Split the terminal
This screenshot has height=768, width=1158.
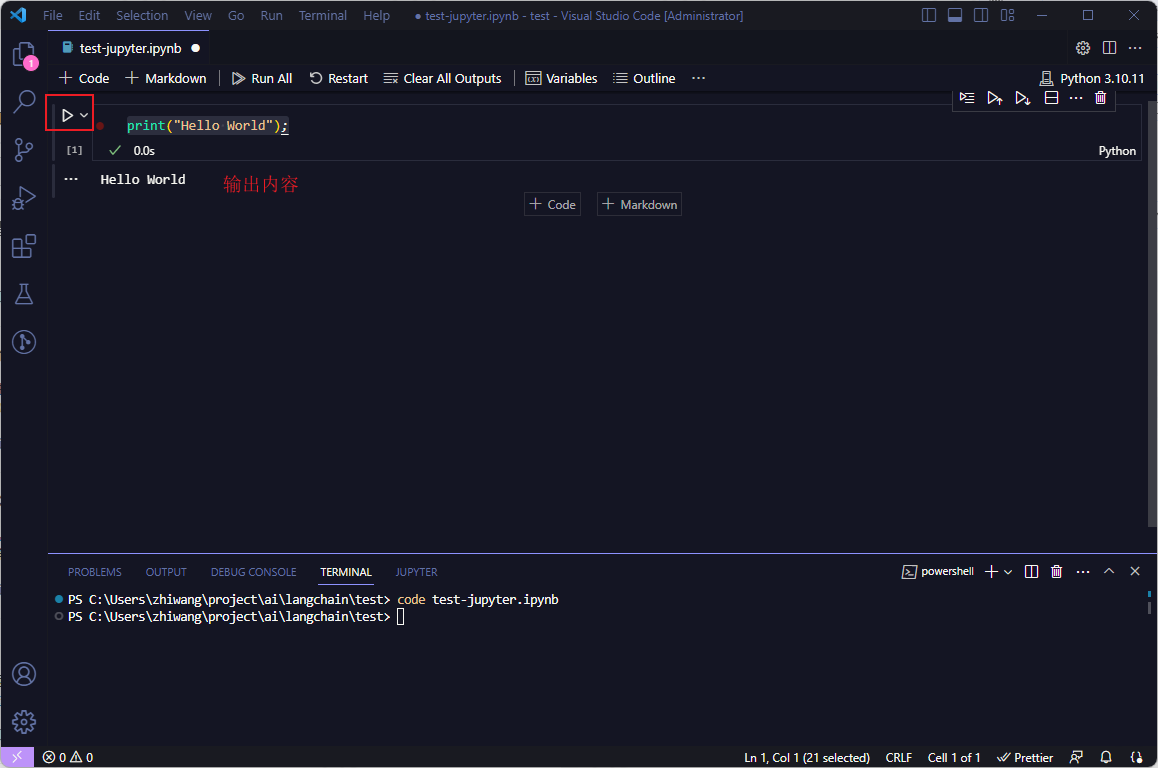click(x=1032, y=572)
